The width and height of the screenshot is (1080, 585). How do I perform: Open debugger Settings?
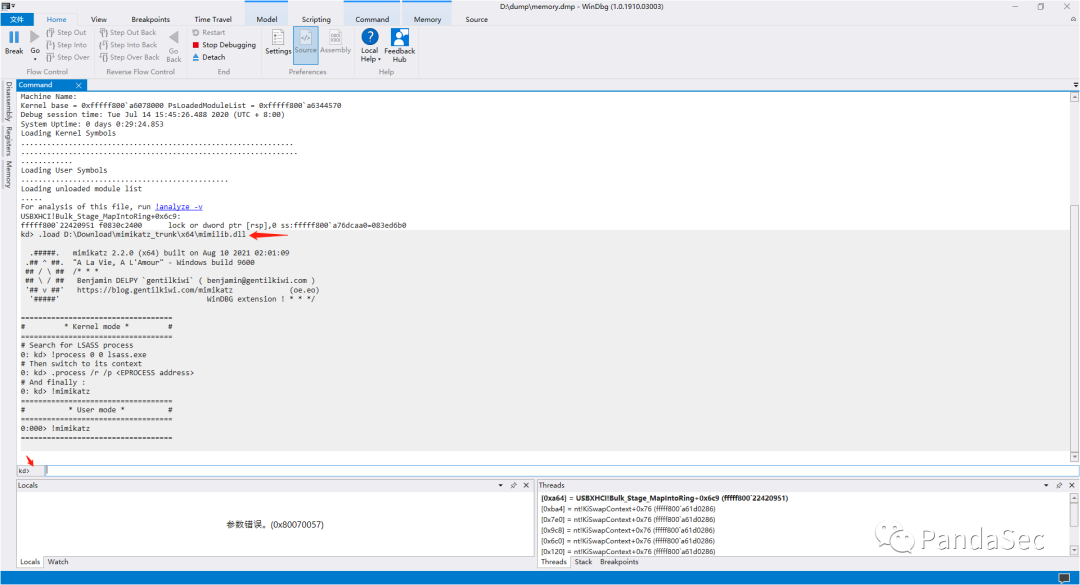click(278, 42)
